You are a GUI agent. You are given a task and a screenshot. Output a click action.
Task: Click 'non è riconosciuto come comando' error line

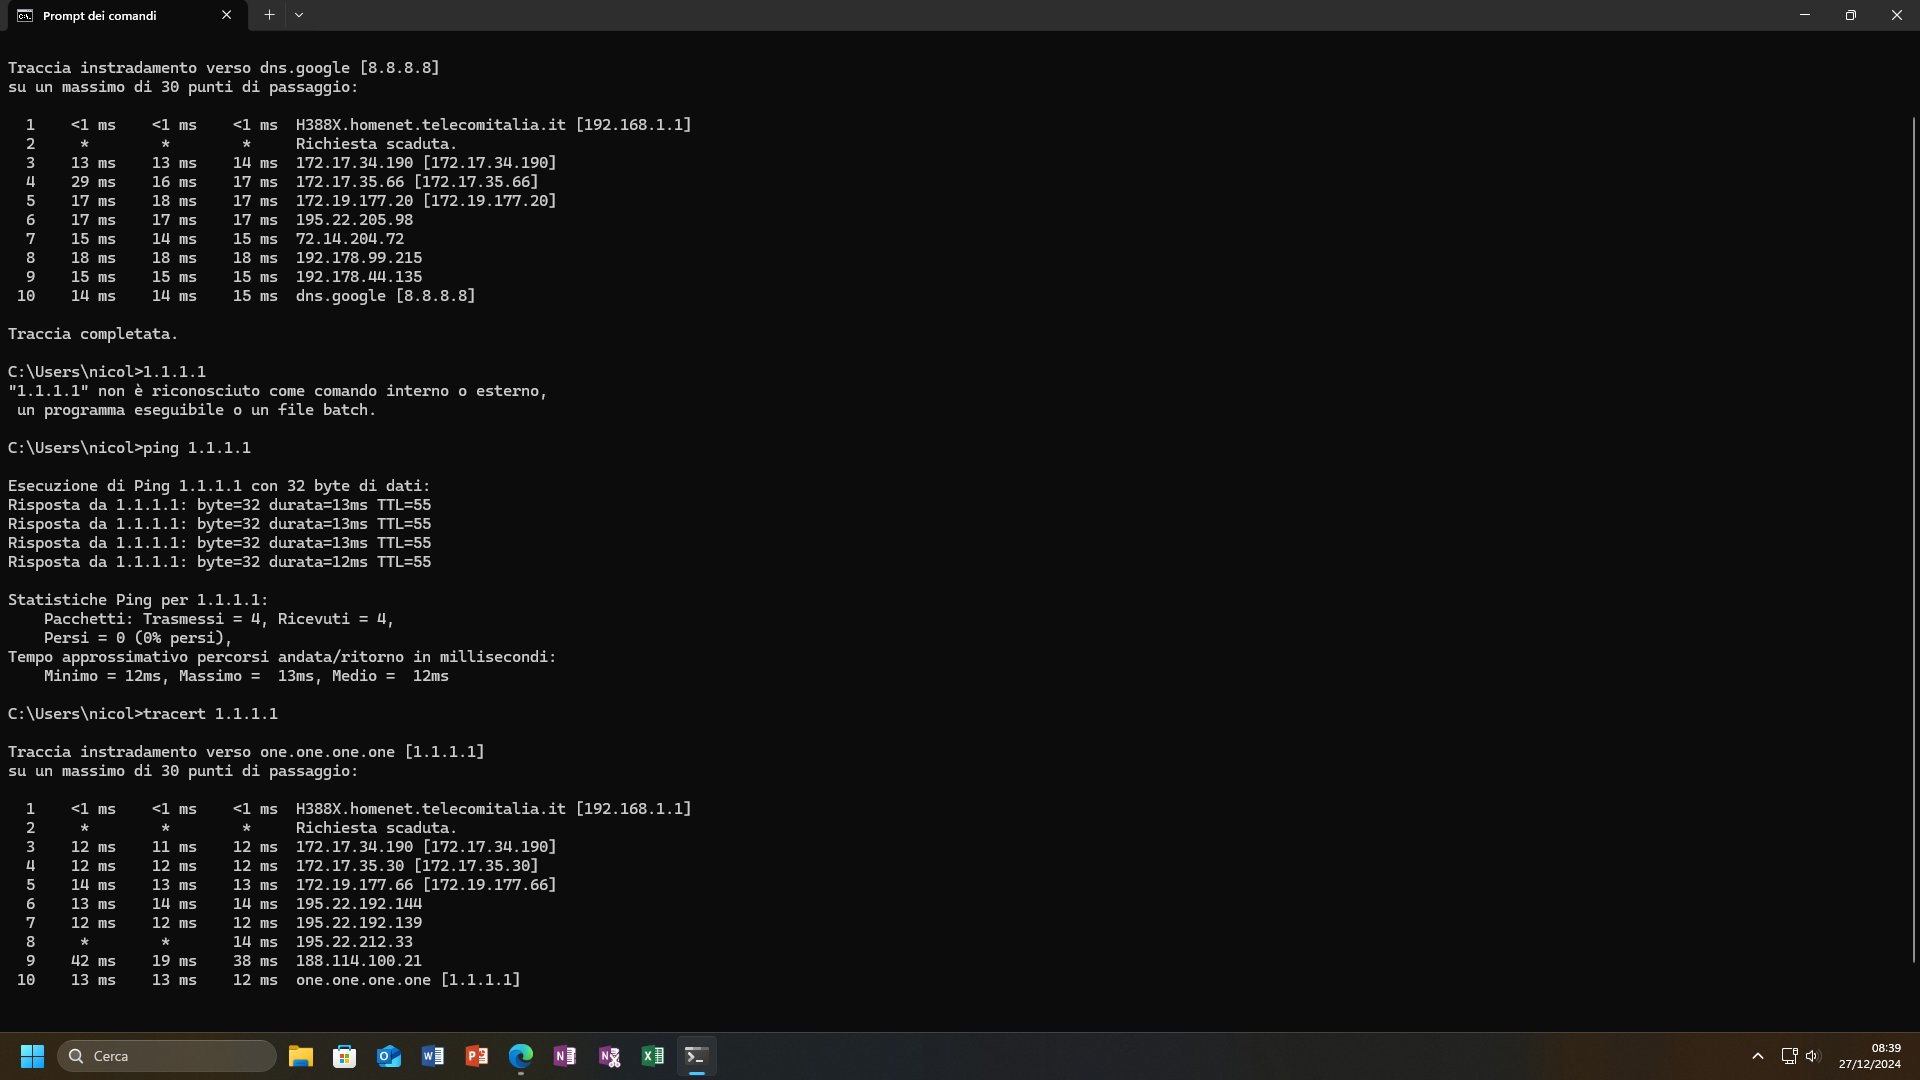278,391
